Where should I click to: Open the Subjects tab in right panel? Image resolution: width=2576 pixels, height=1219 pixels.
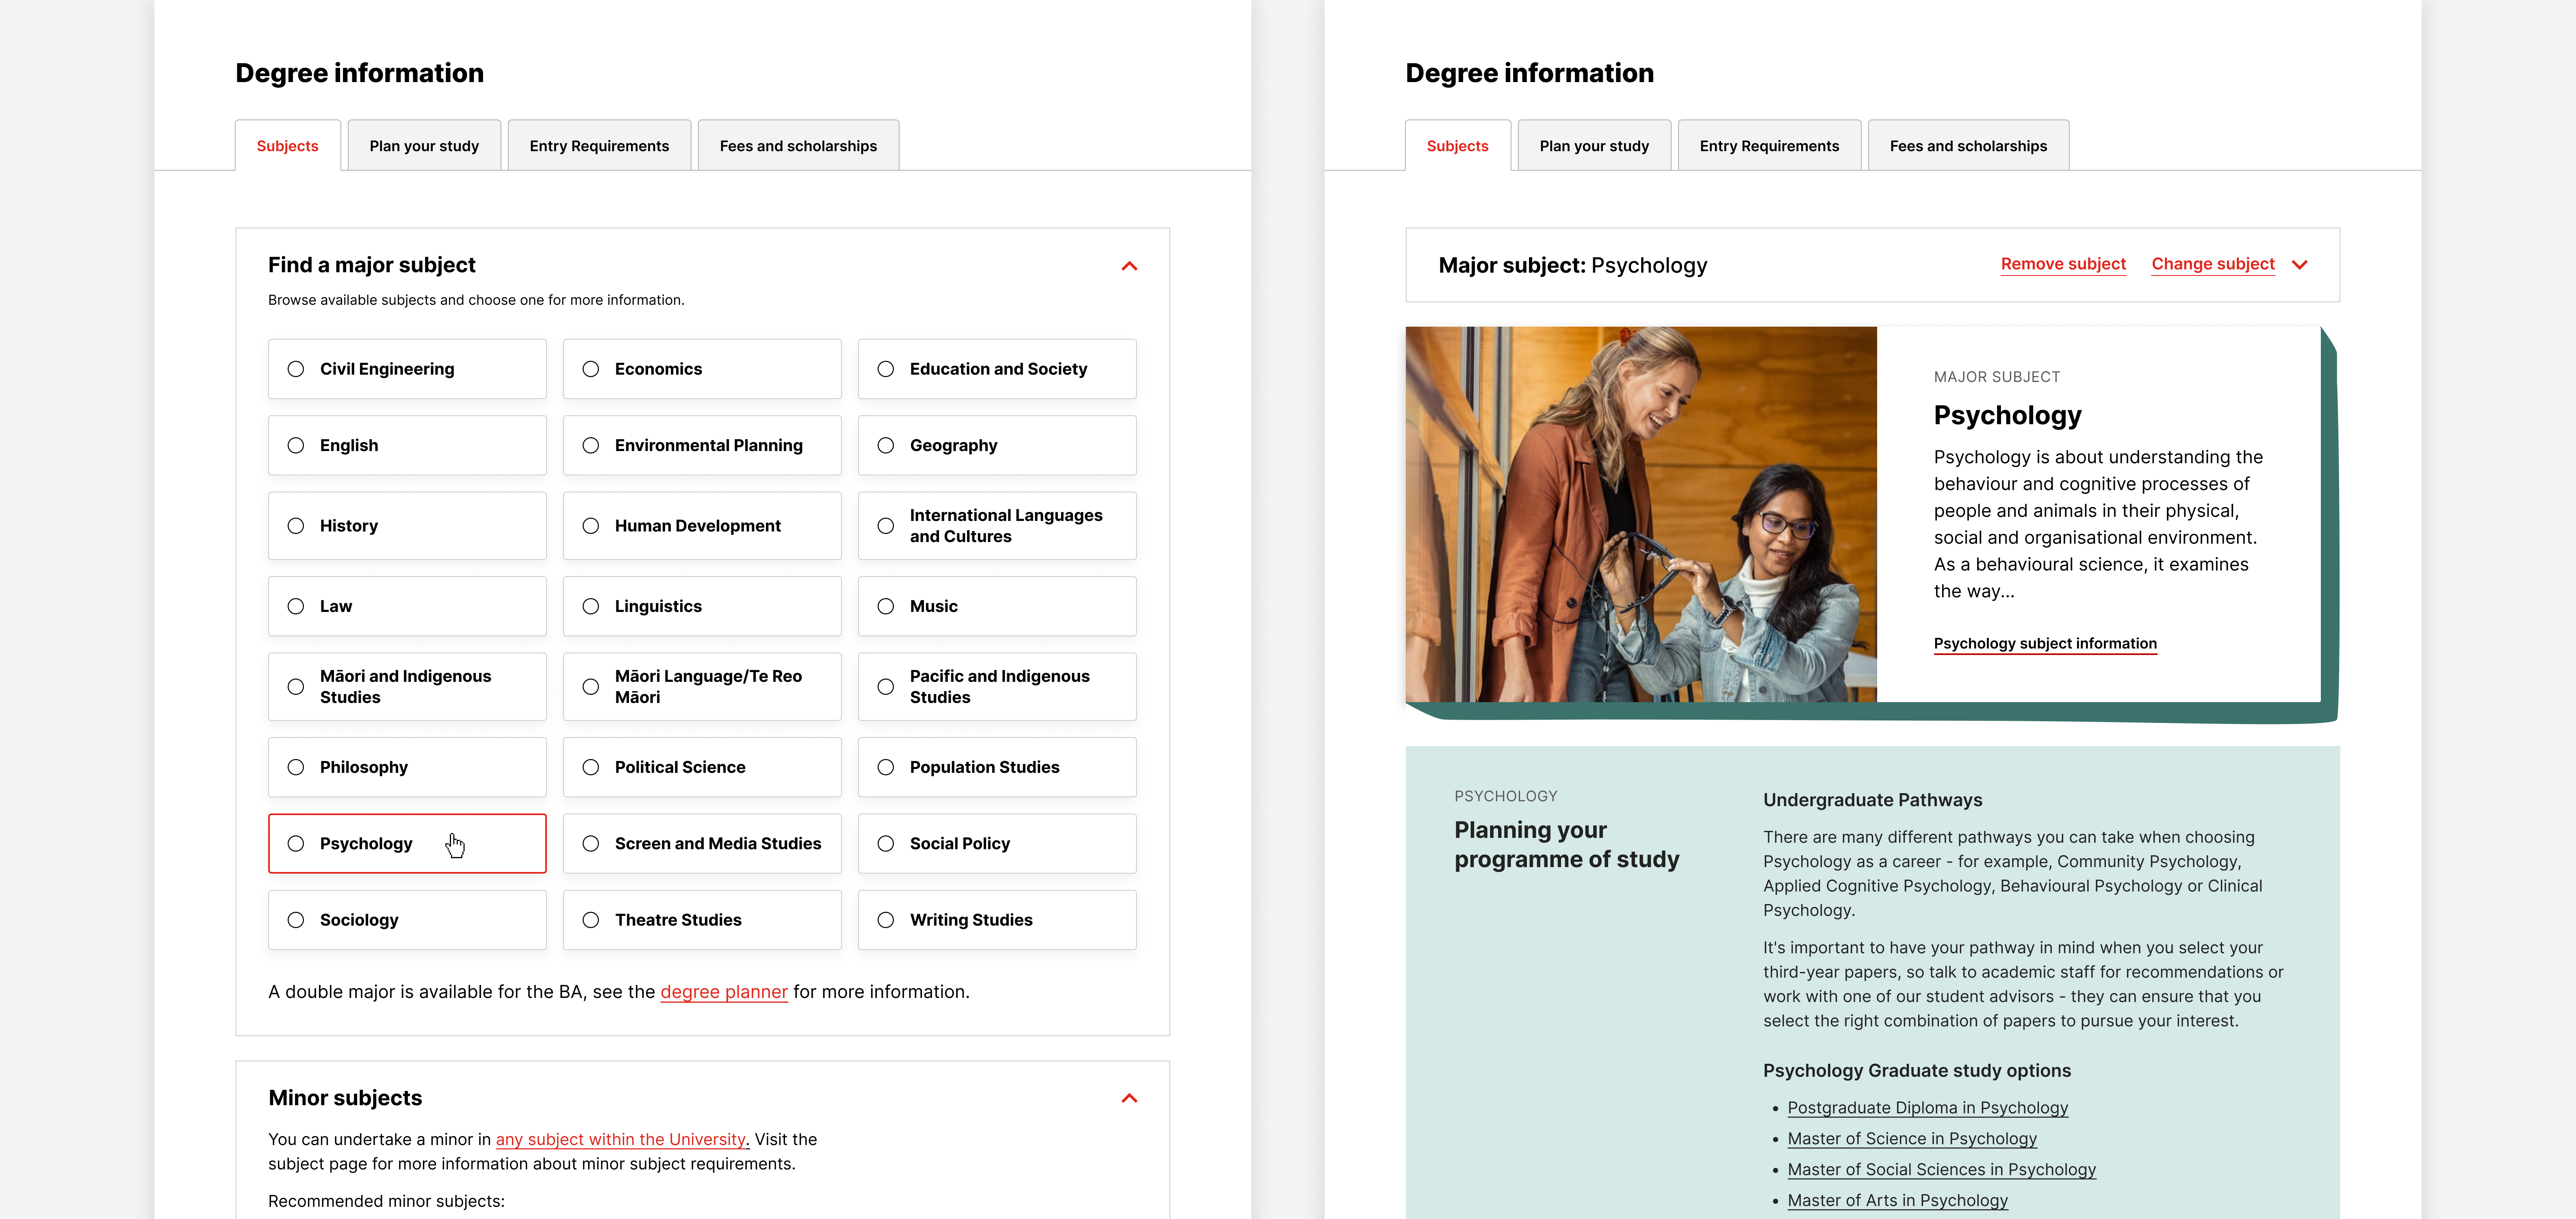1458,146
